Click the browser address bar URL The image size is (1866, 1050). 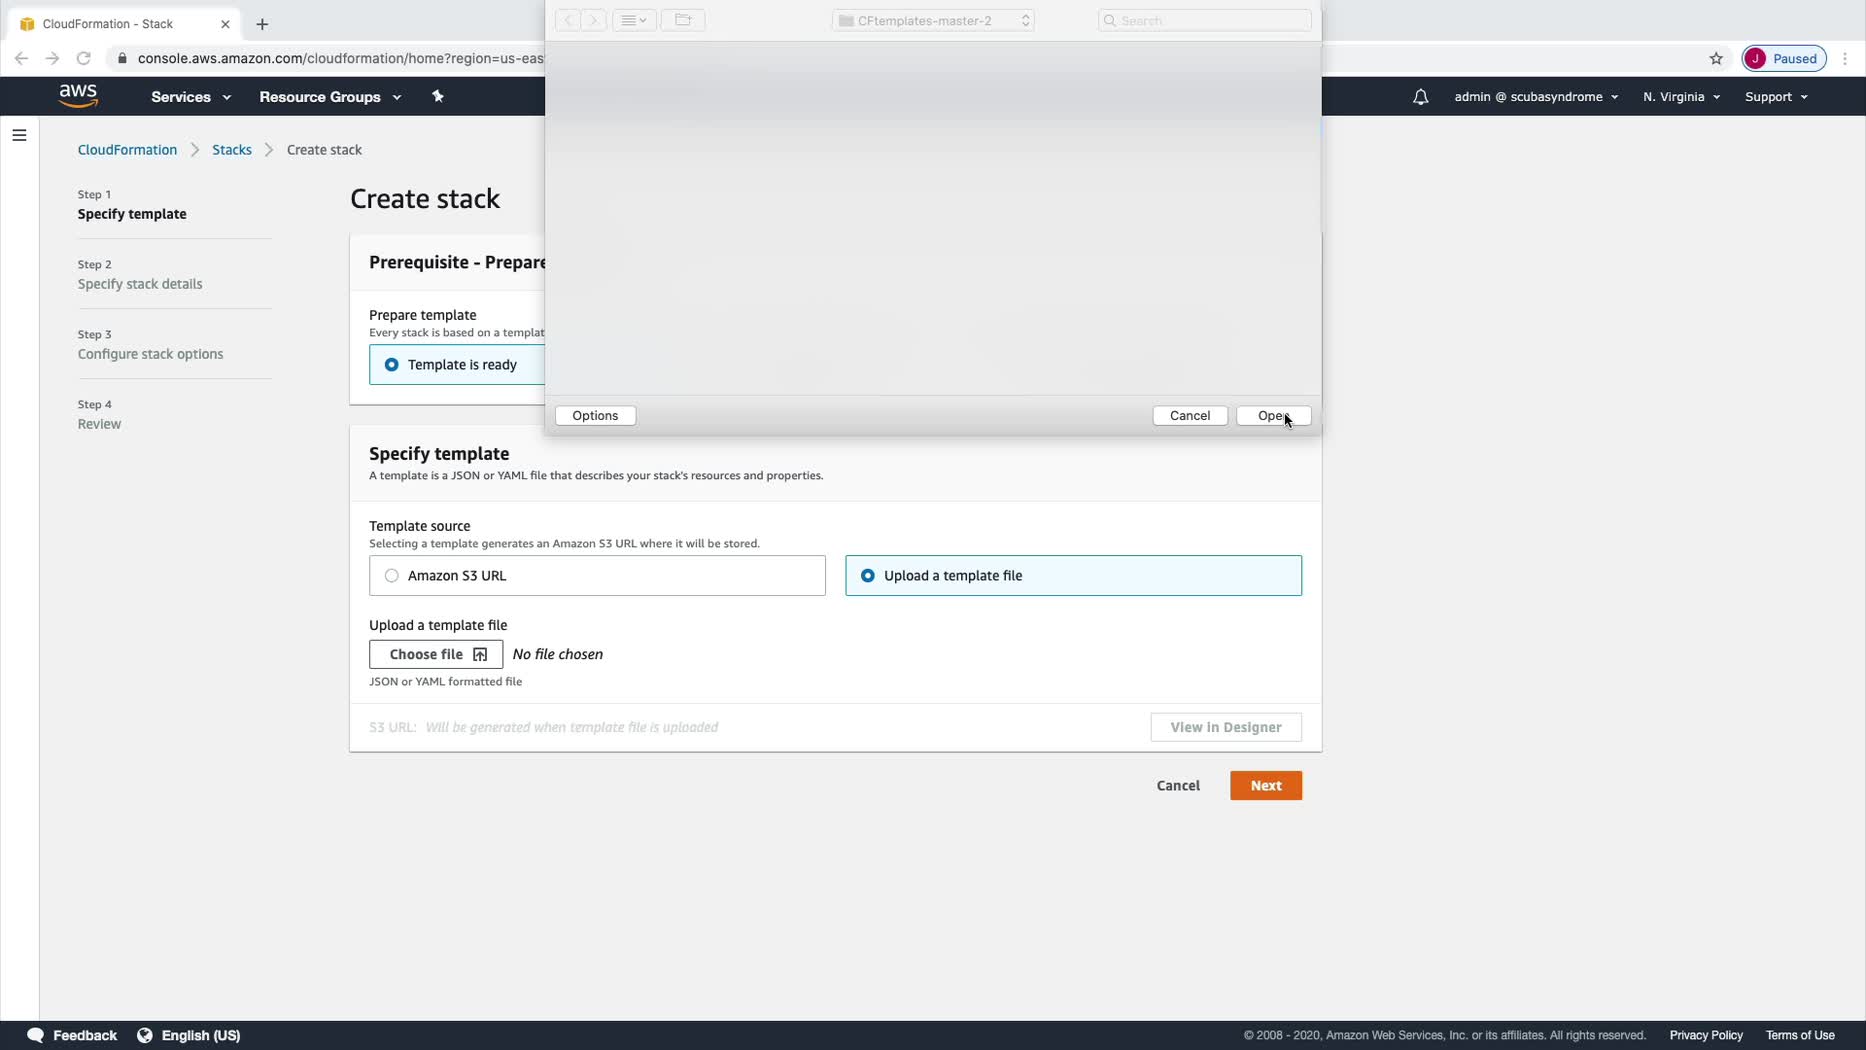point(340,58)
